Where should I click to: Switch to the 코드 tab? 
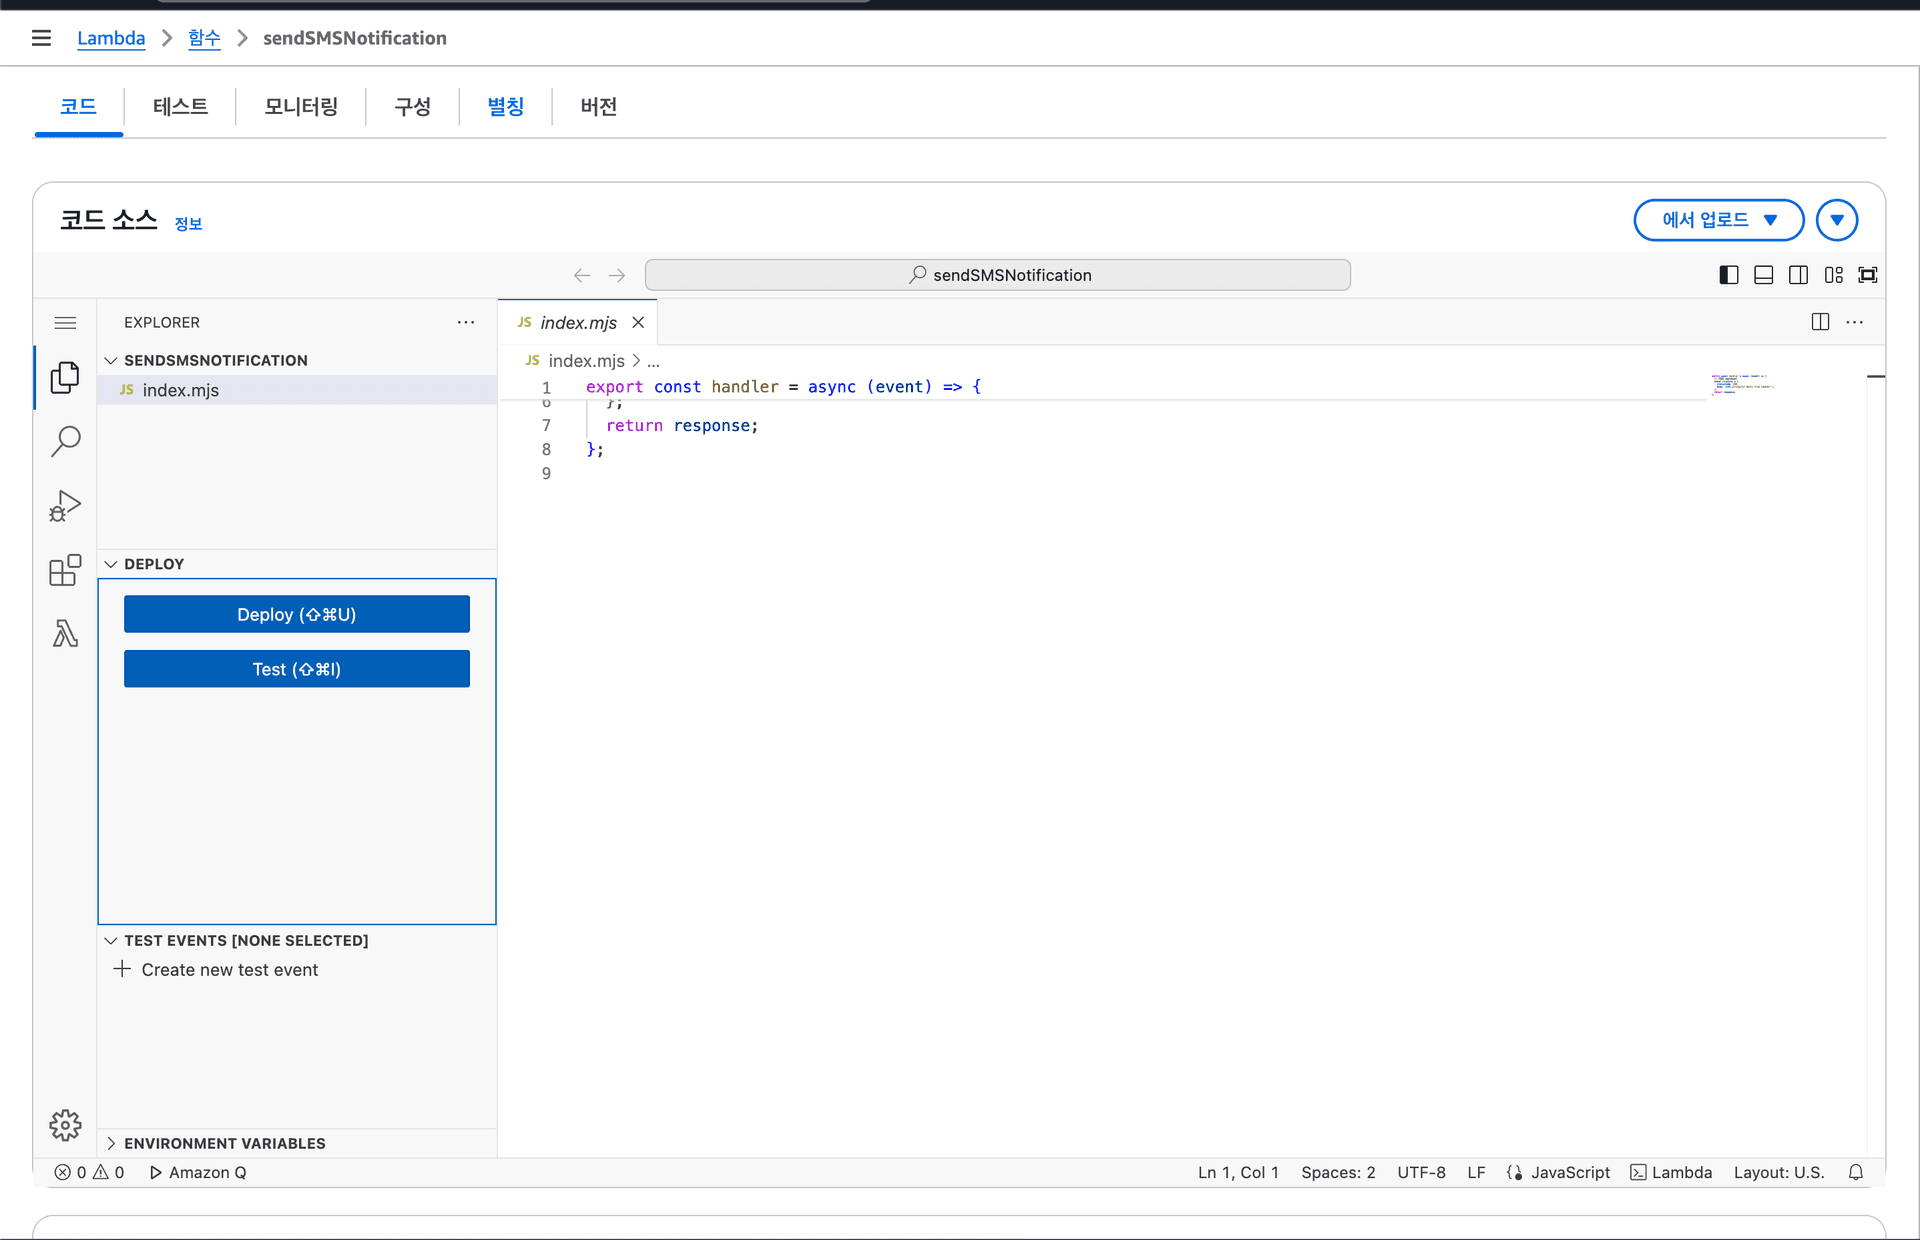tap(78, 106)
